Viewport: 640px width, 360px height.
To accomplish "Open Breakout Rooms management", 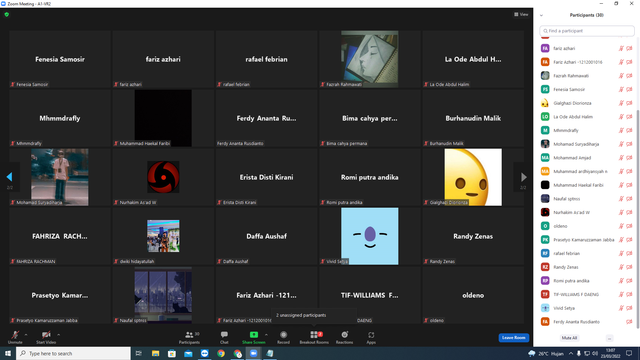I will pyautogui.click(x=314, y=337).
